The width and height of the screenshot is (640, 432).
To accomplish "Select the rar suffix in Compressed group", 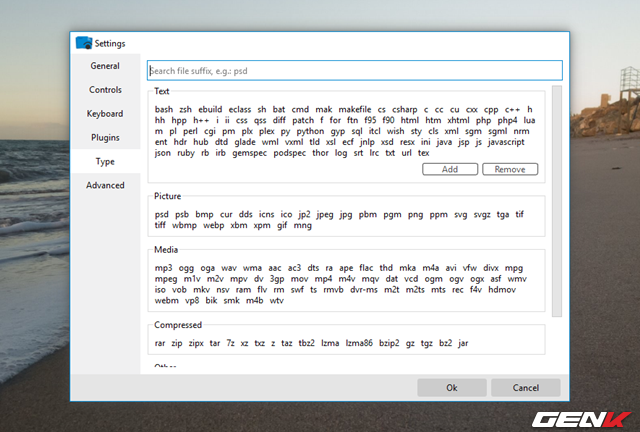I will (160, 343).
